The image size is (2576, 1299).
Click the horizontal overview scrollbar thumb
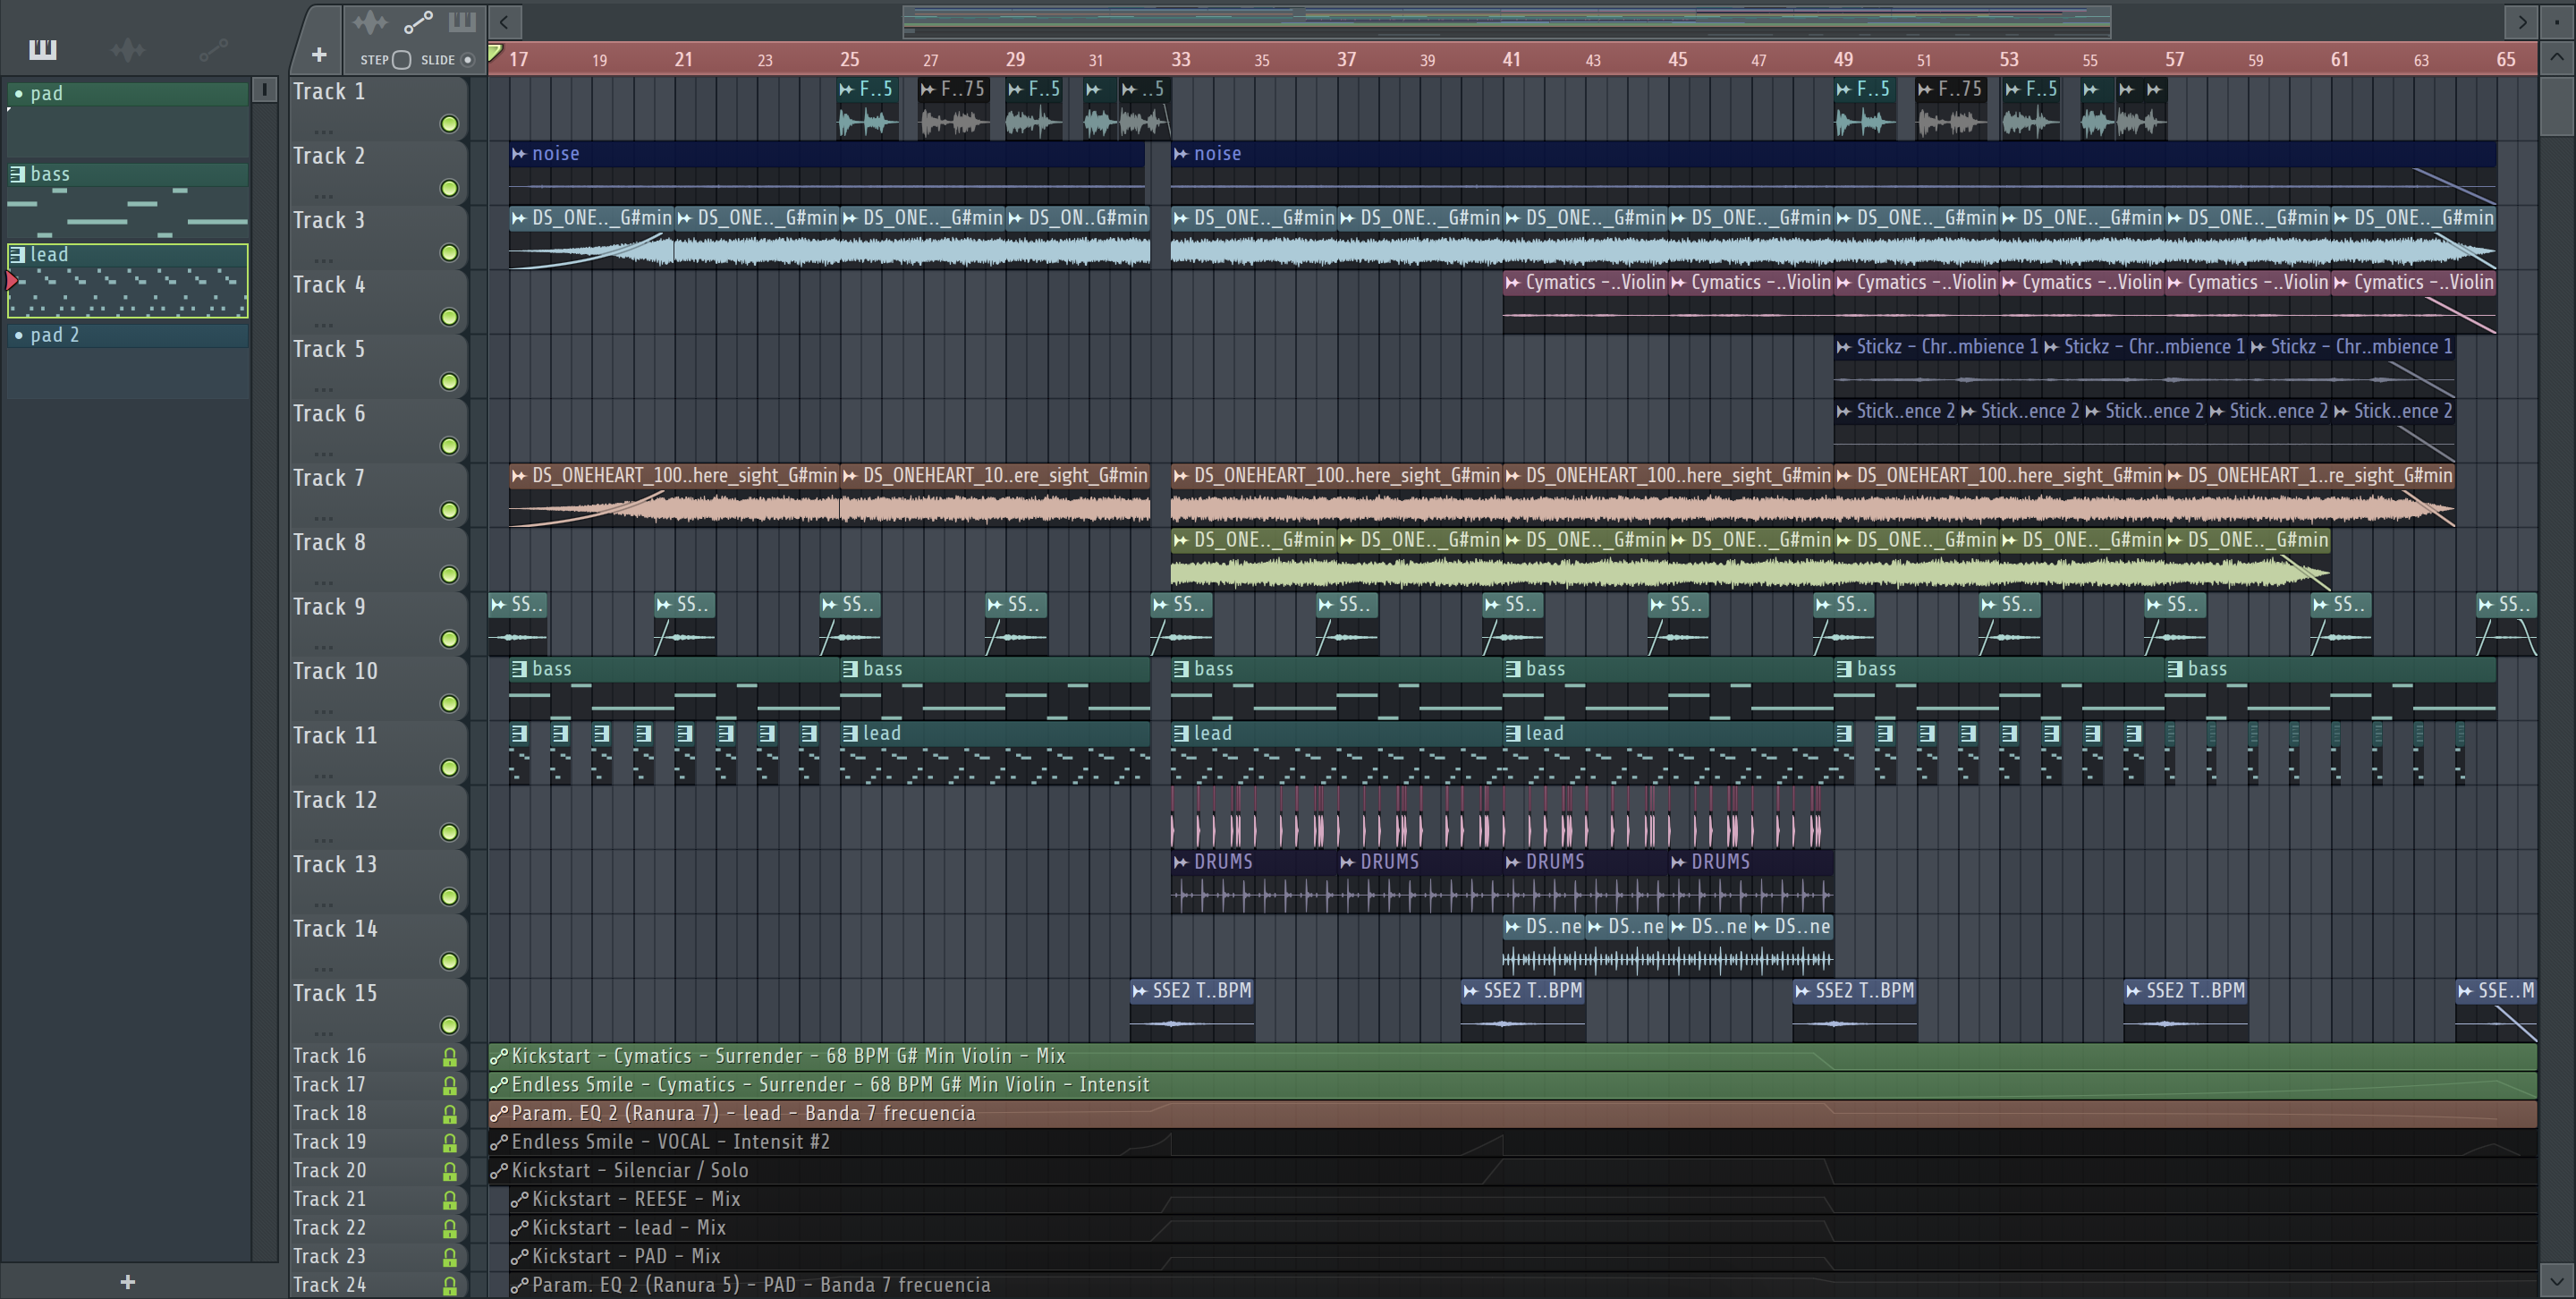click(1507, 21)
